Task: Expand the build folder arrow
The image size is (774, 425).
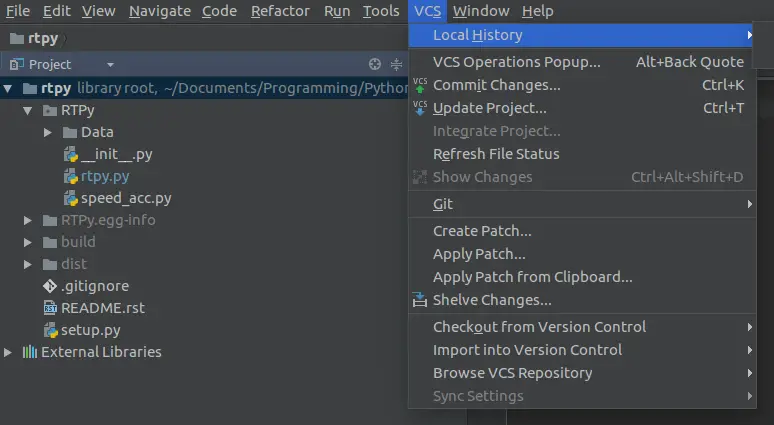Action: [28, 242]
